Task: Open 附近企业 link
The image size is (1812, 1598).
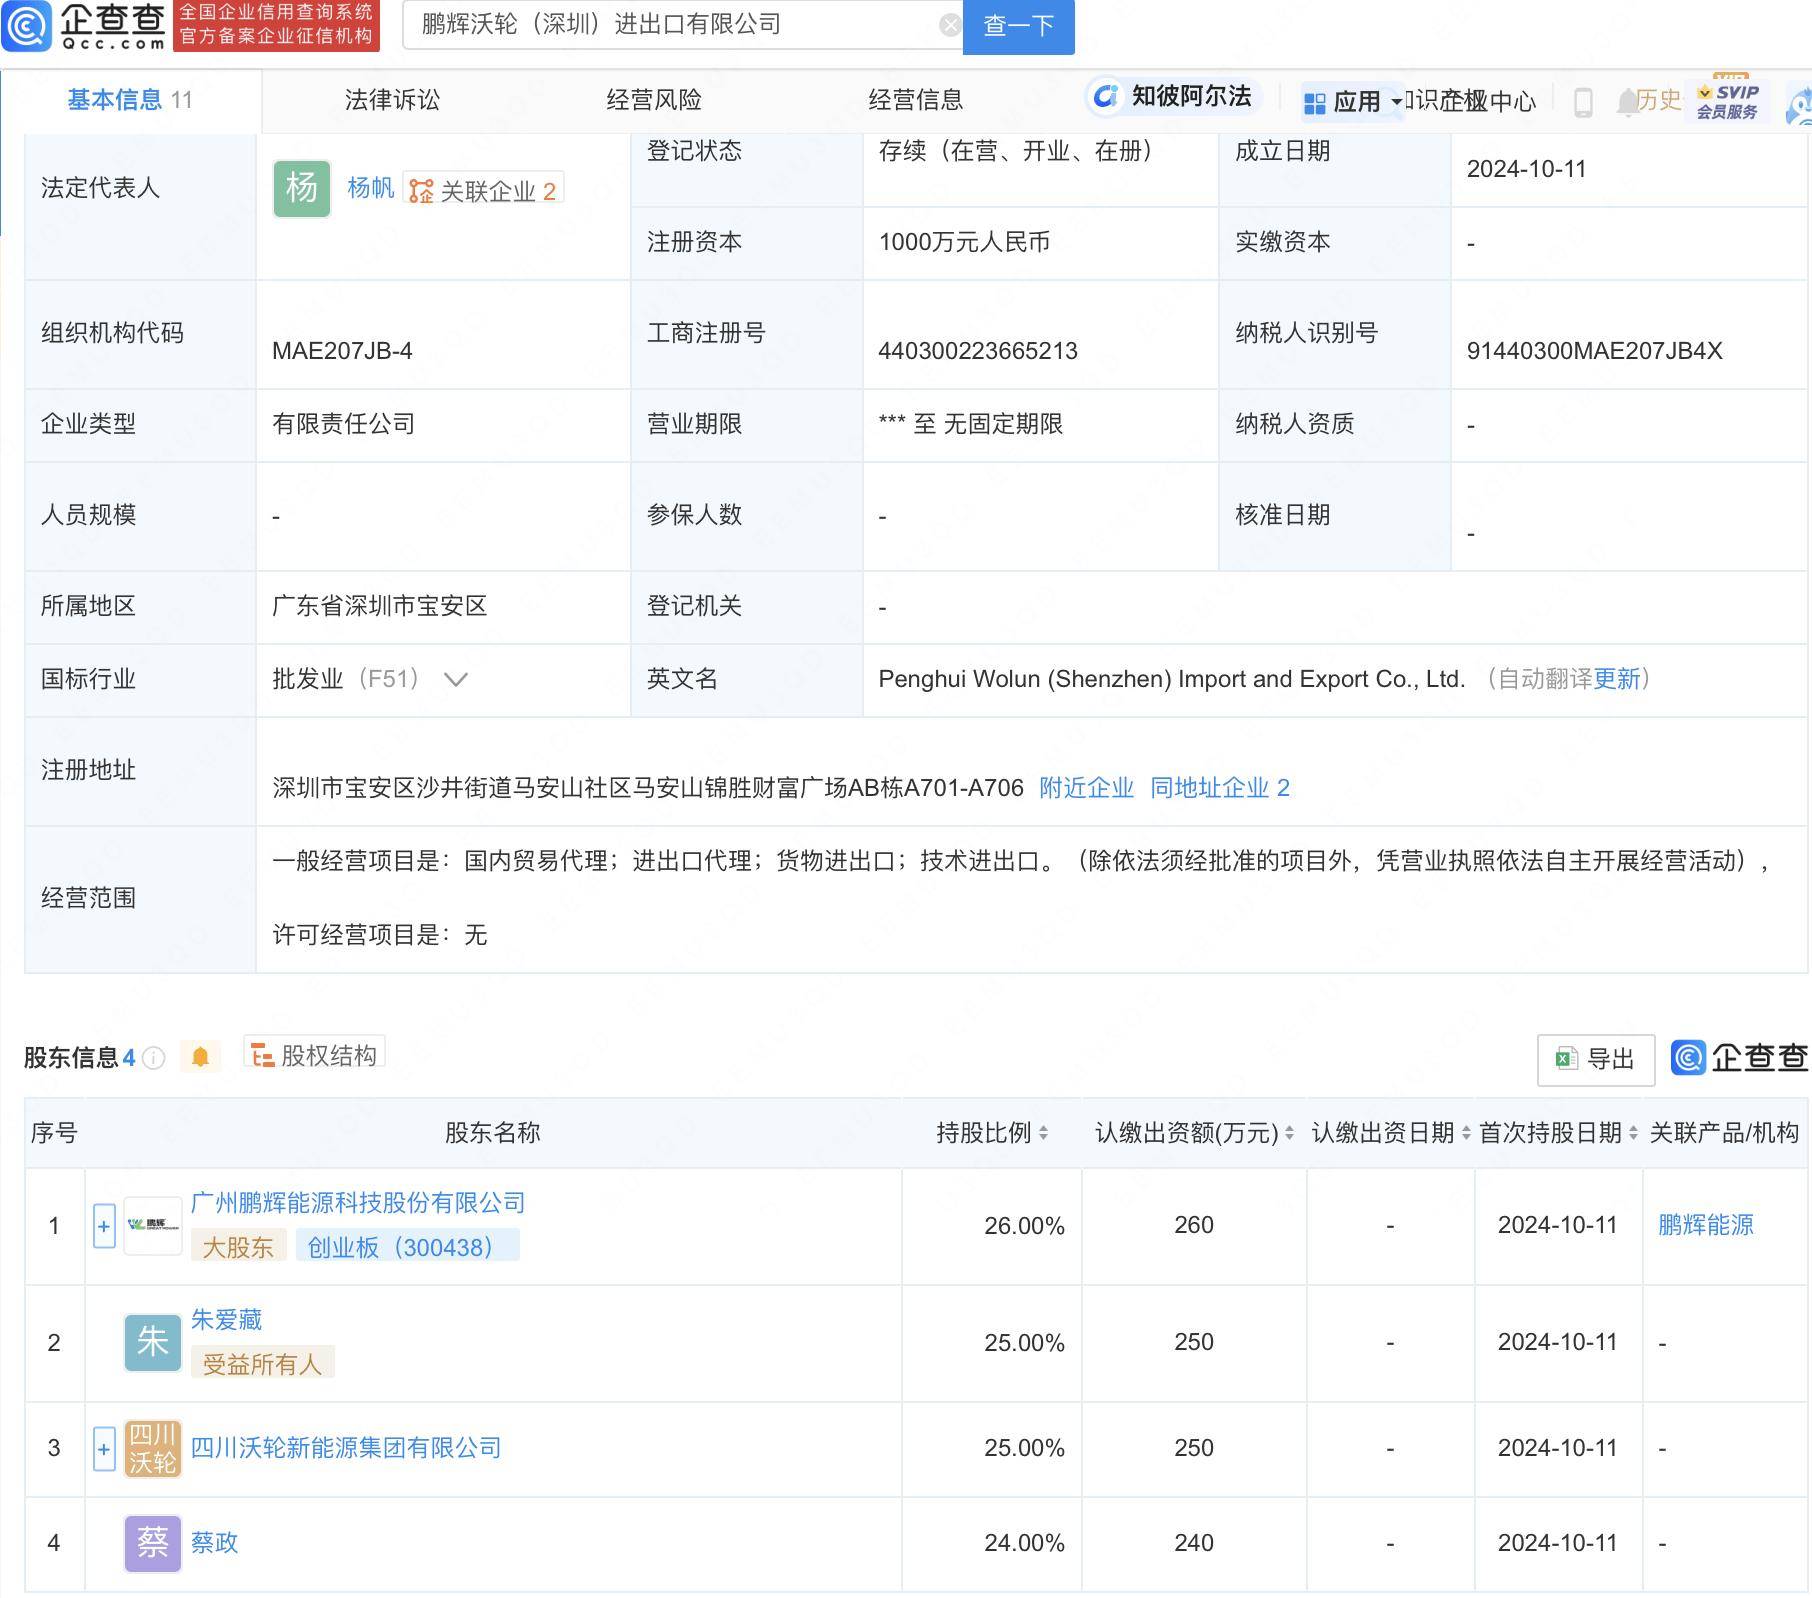Action: pos(1087,788)
